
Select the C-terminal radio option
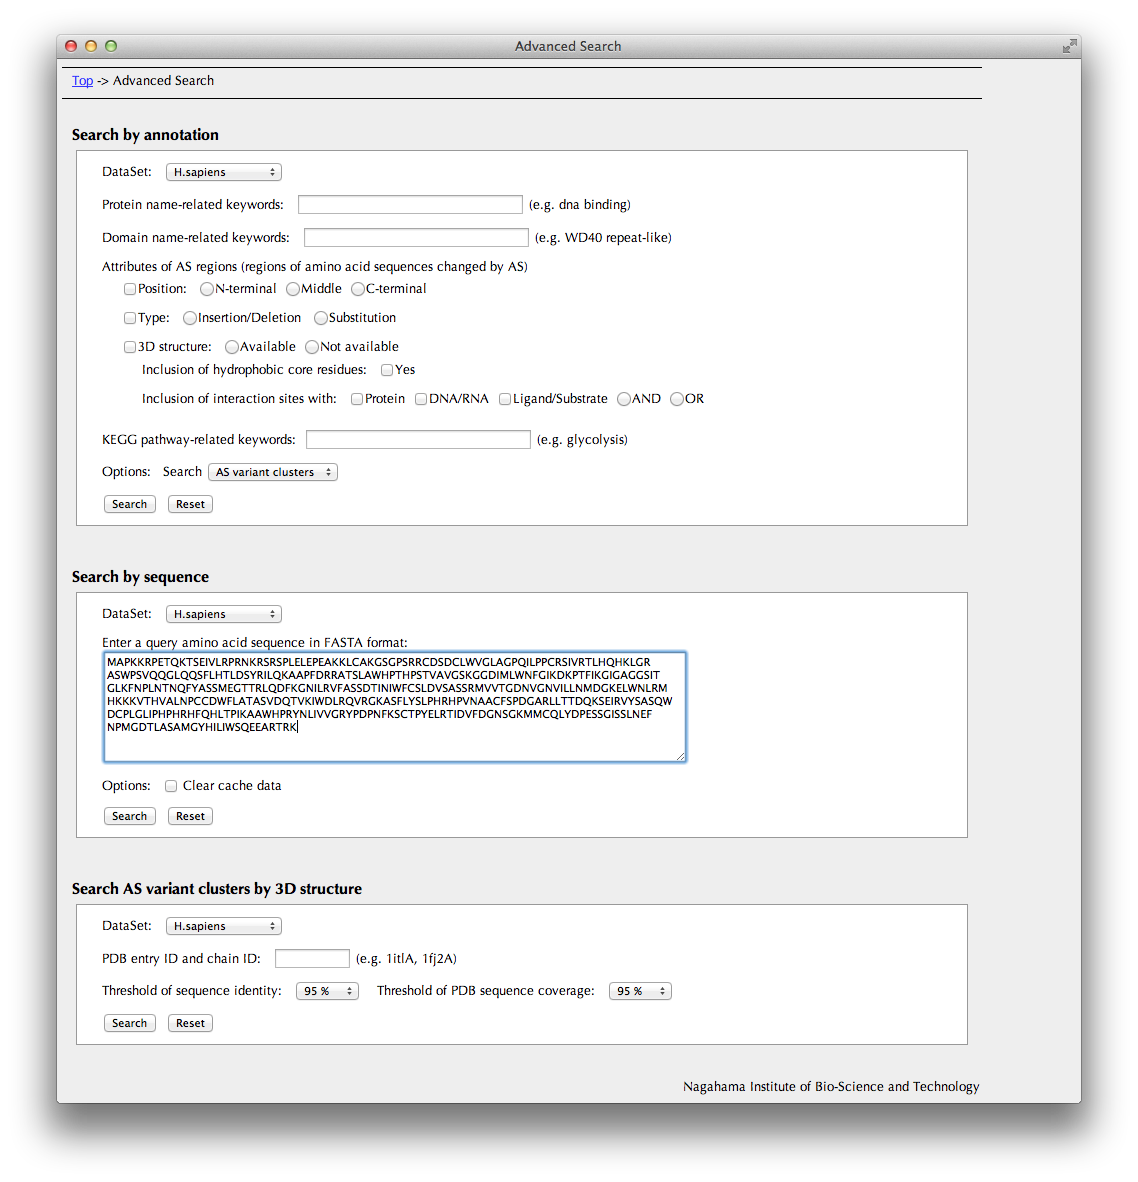pos(358,289)
